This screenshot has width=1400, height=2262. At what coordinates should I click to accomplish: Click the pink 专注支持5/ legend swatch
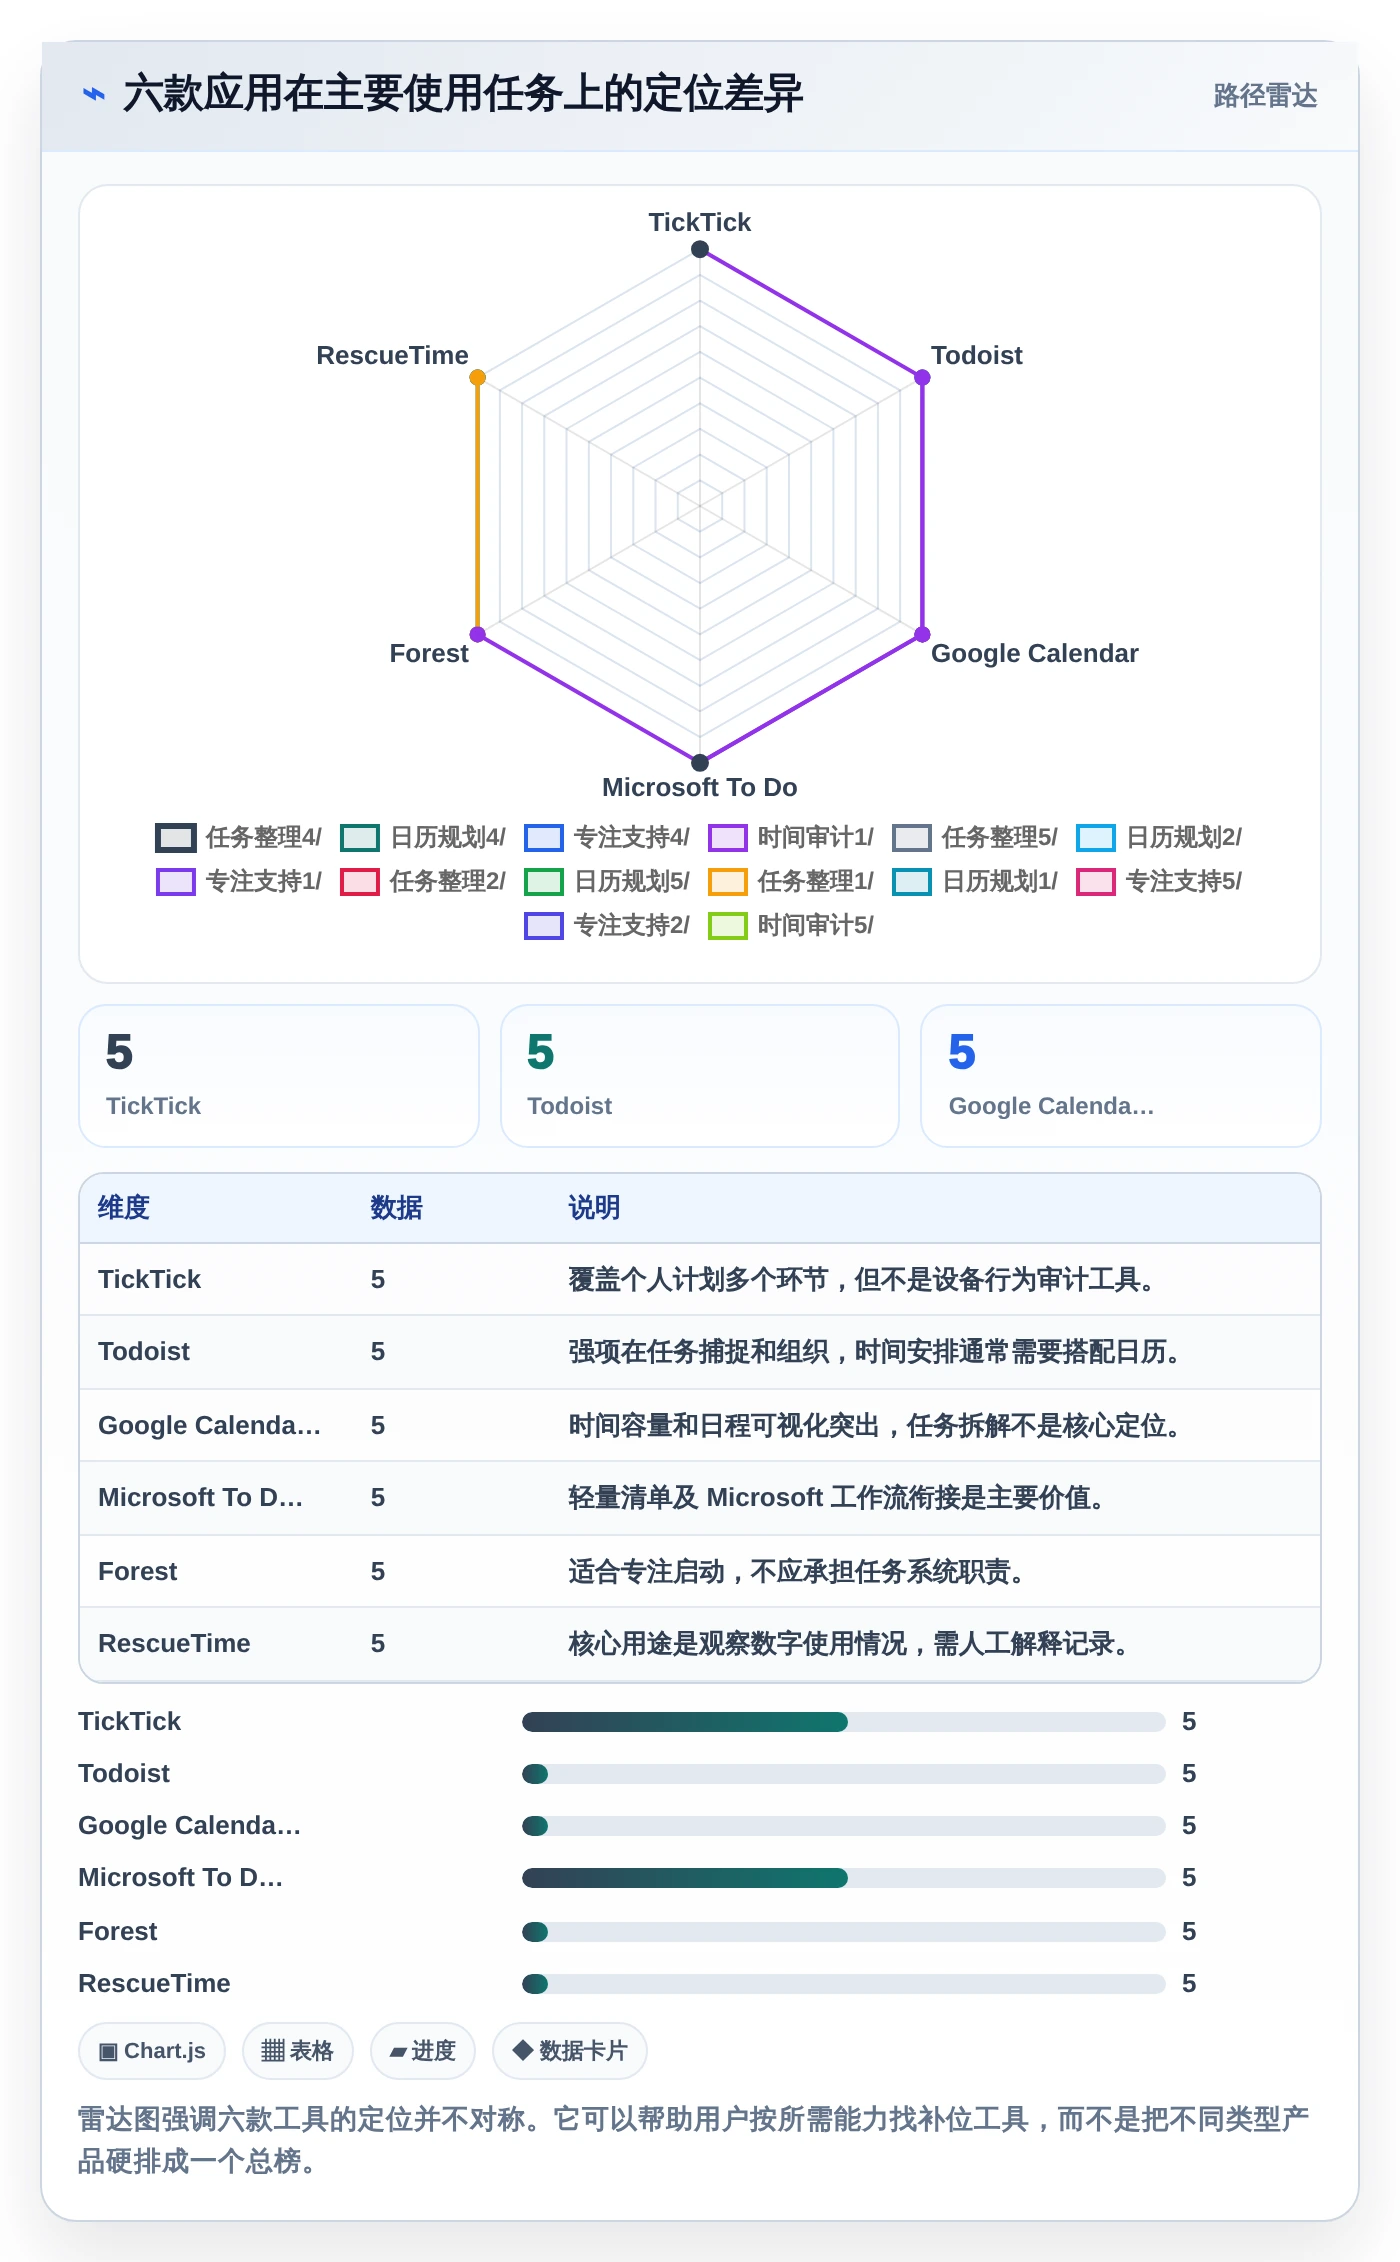pos(1096,882)
